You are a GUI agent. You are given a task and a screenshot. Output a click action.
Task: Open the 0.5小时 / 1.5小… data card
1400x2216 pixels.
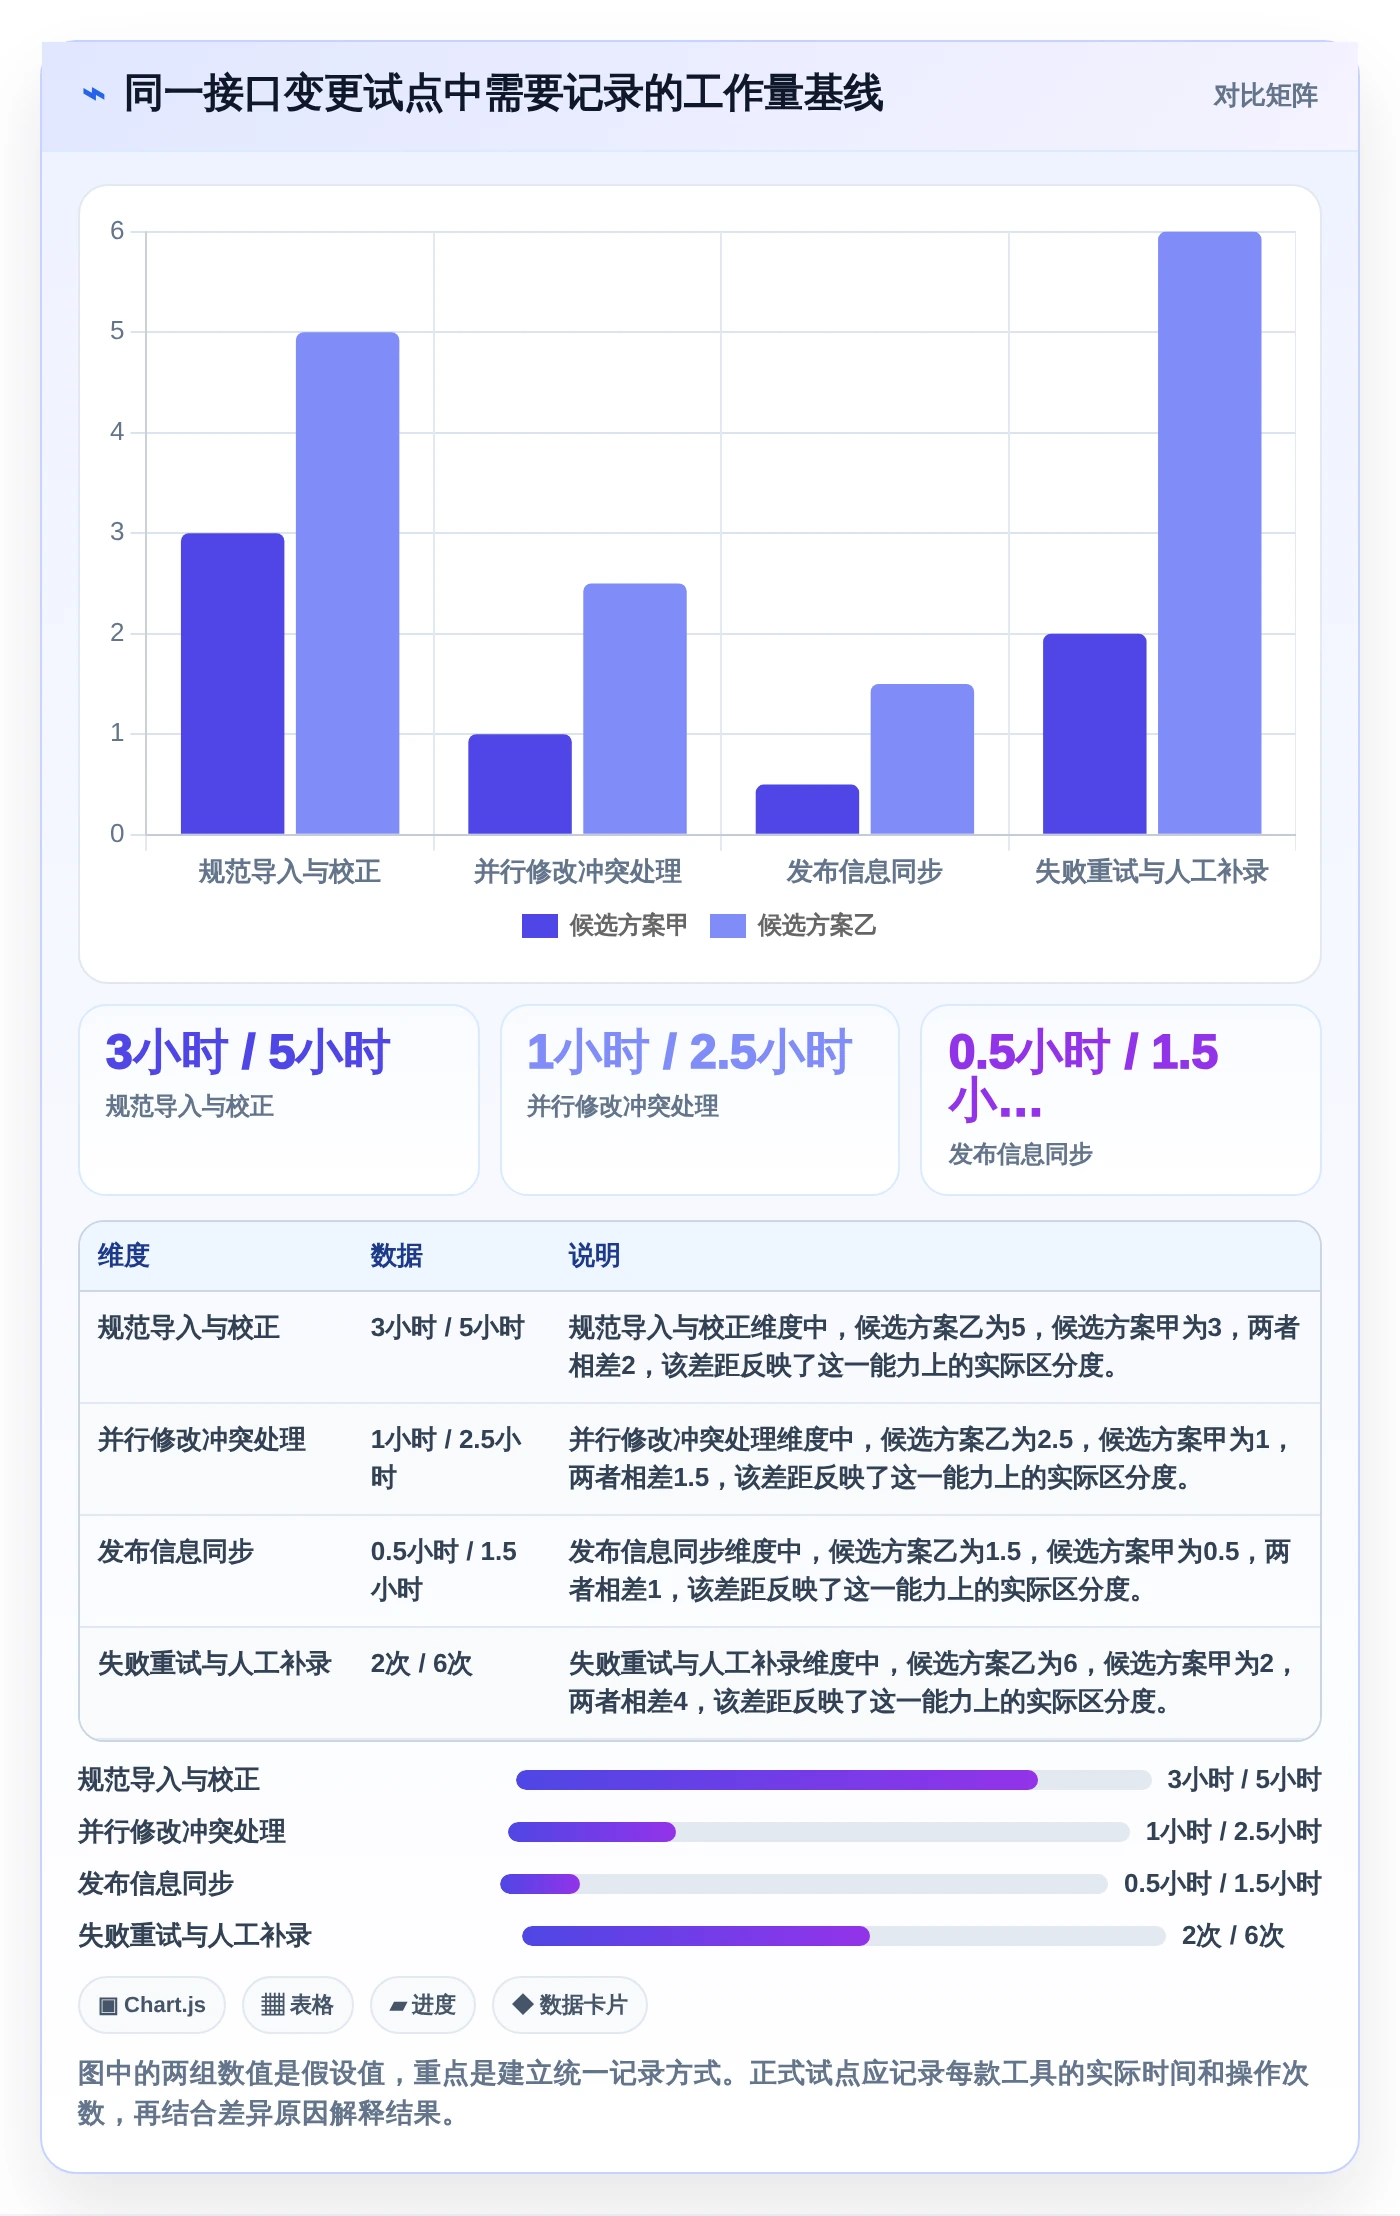(x=1121, y=1100)
